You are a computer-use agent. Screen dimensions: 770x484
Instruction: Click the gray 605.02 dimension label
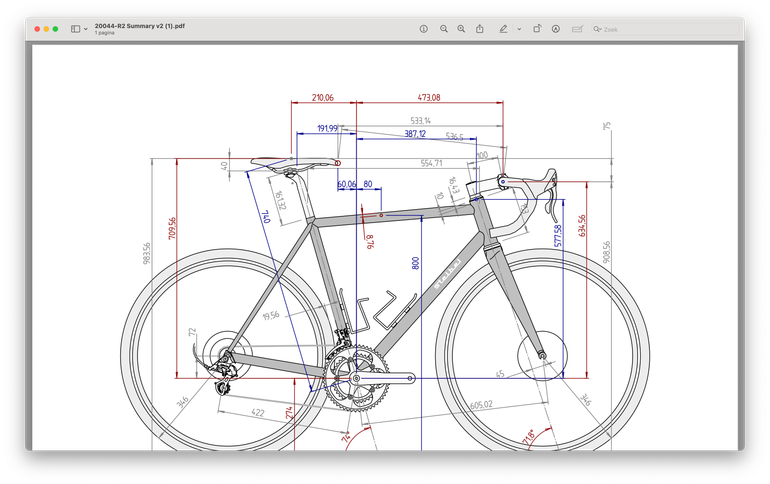tap(481, 404)
